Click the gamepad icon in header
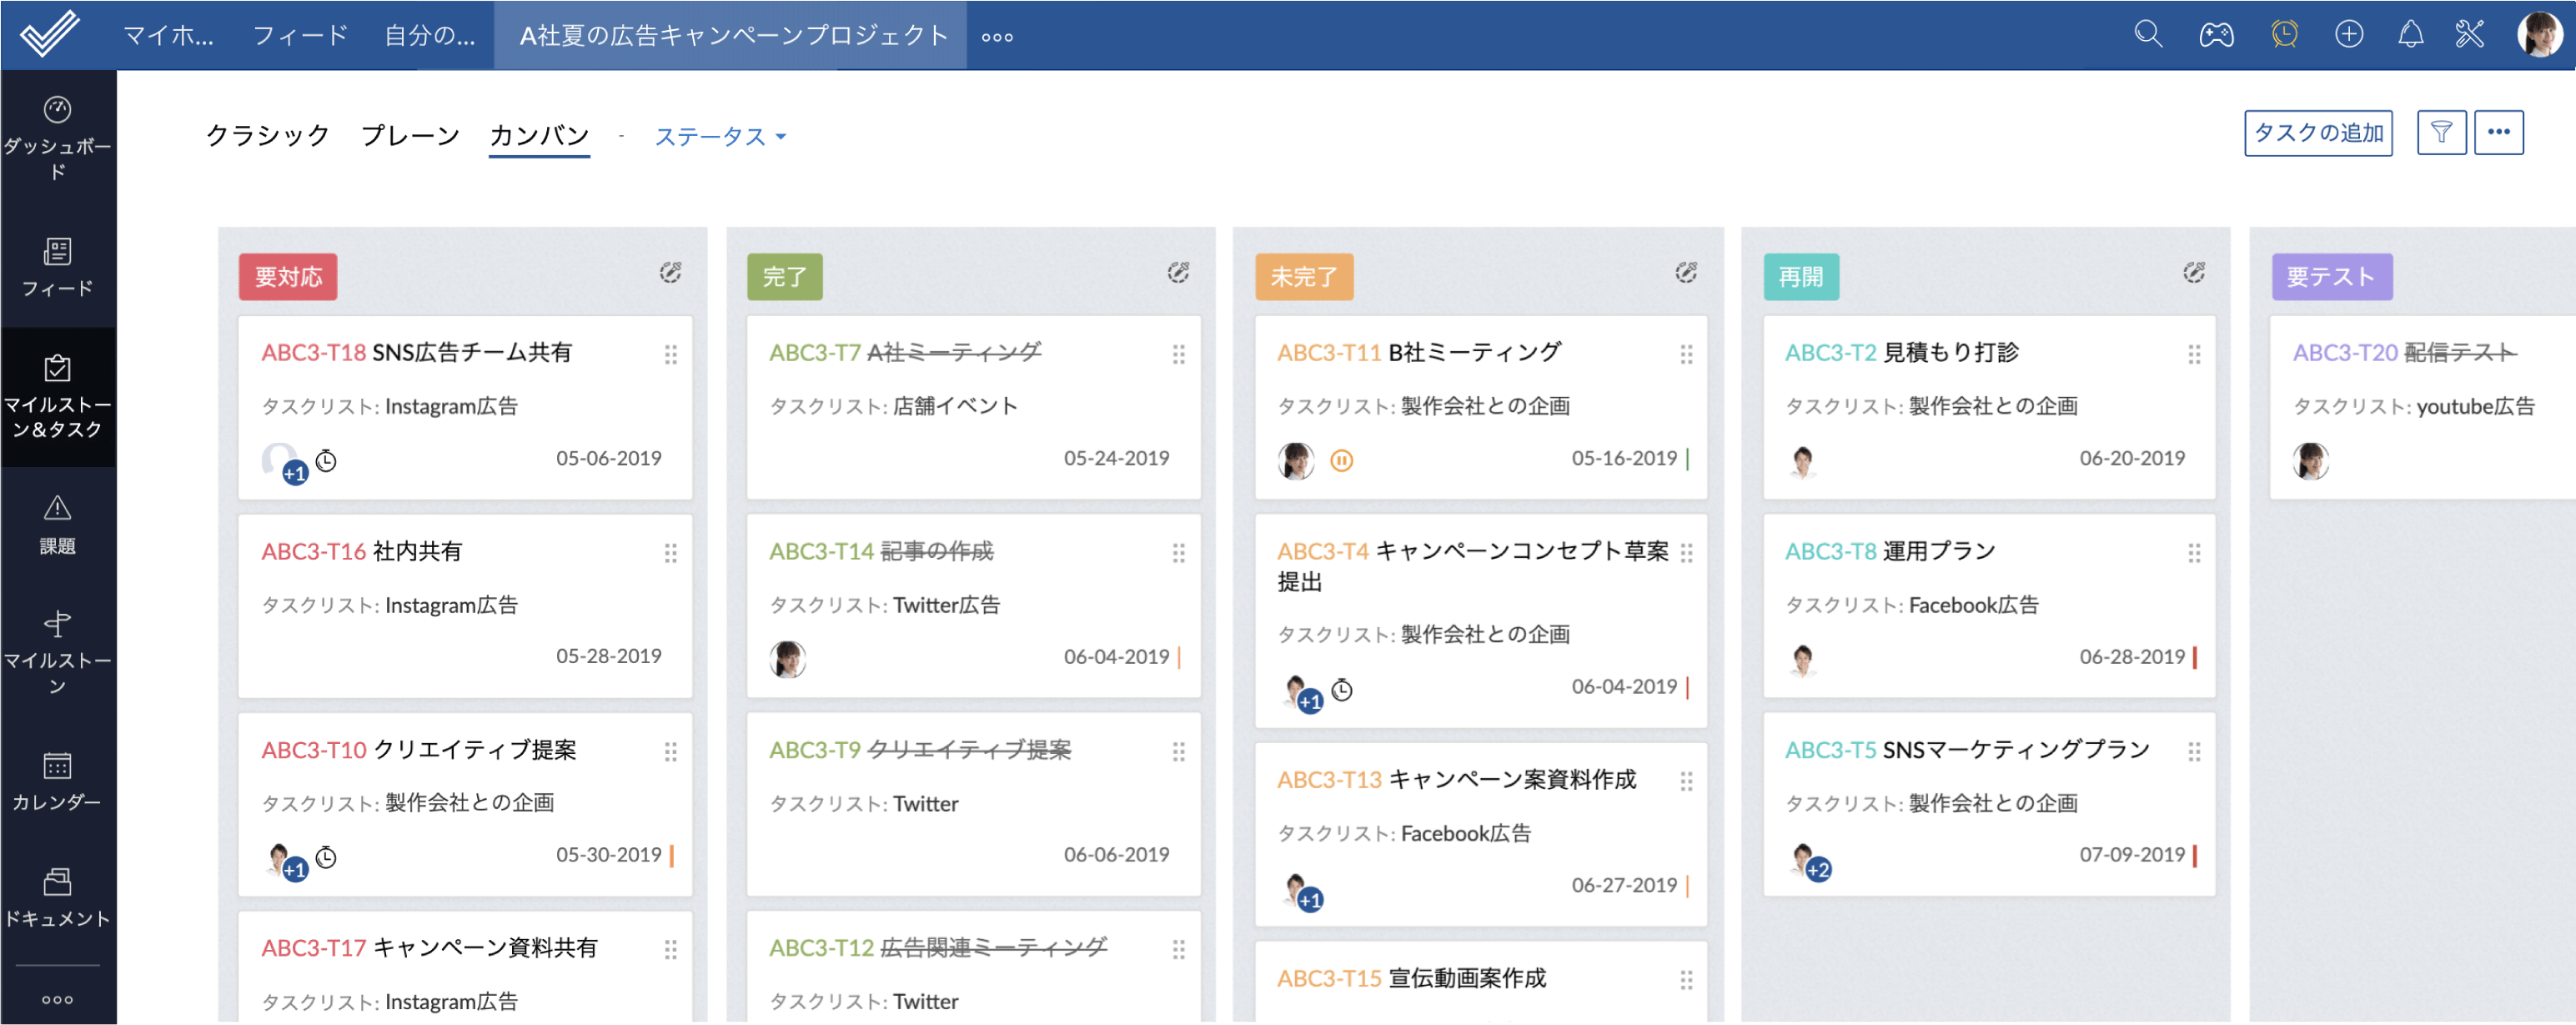2576x1025 pixels. point(2216,35)
